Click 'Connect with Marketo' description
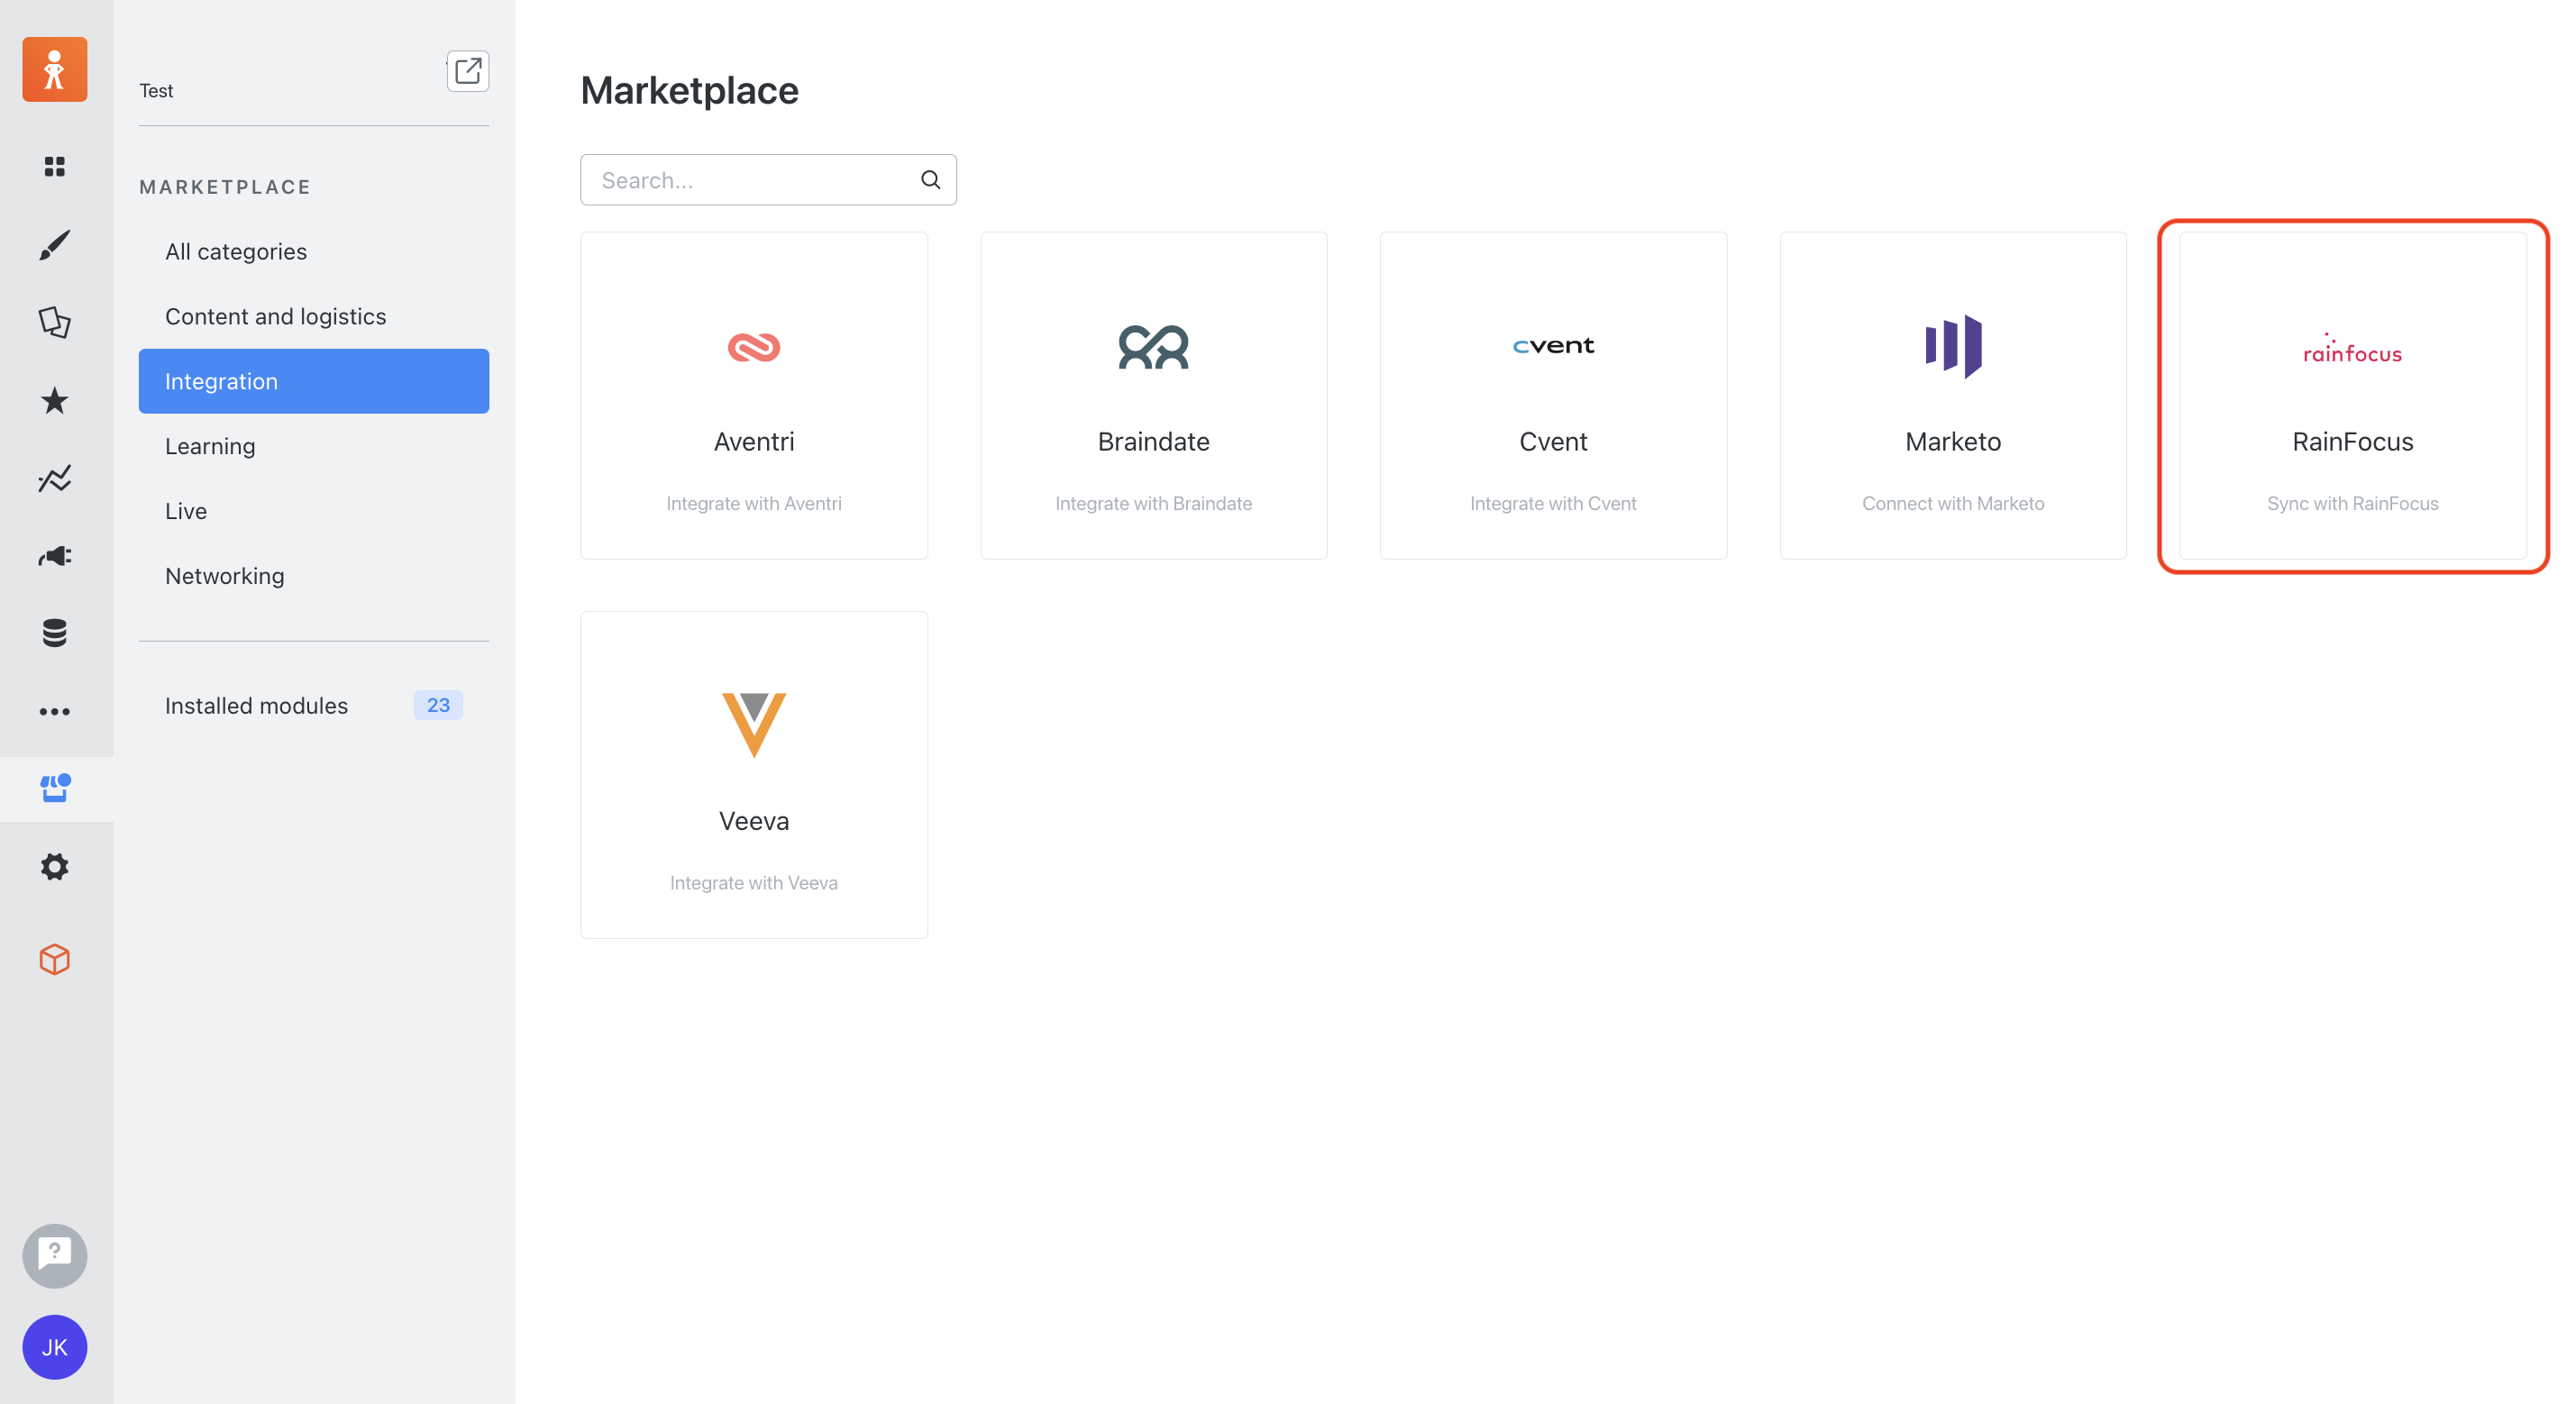 click(1953, 503)
